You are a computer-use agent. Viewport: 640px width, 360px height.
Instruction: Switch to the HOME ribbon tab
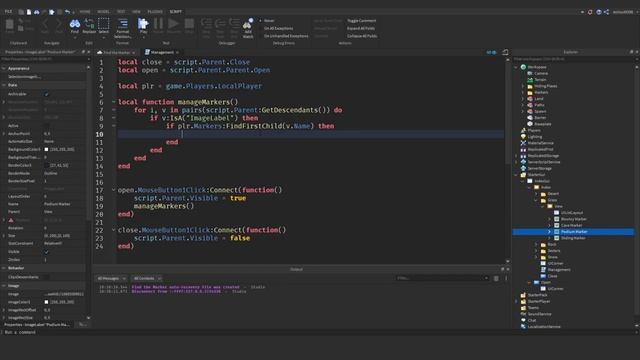pyautogui.click(x=85, y=12)
